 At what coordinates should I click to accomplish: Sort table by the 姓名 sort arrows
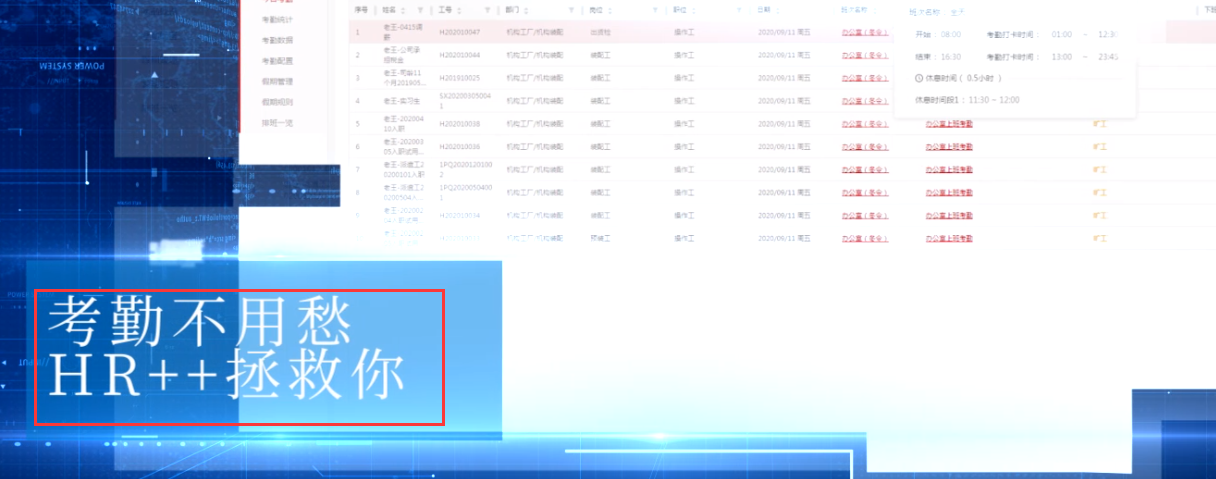(404, 10)
